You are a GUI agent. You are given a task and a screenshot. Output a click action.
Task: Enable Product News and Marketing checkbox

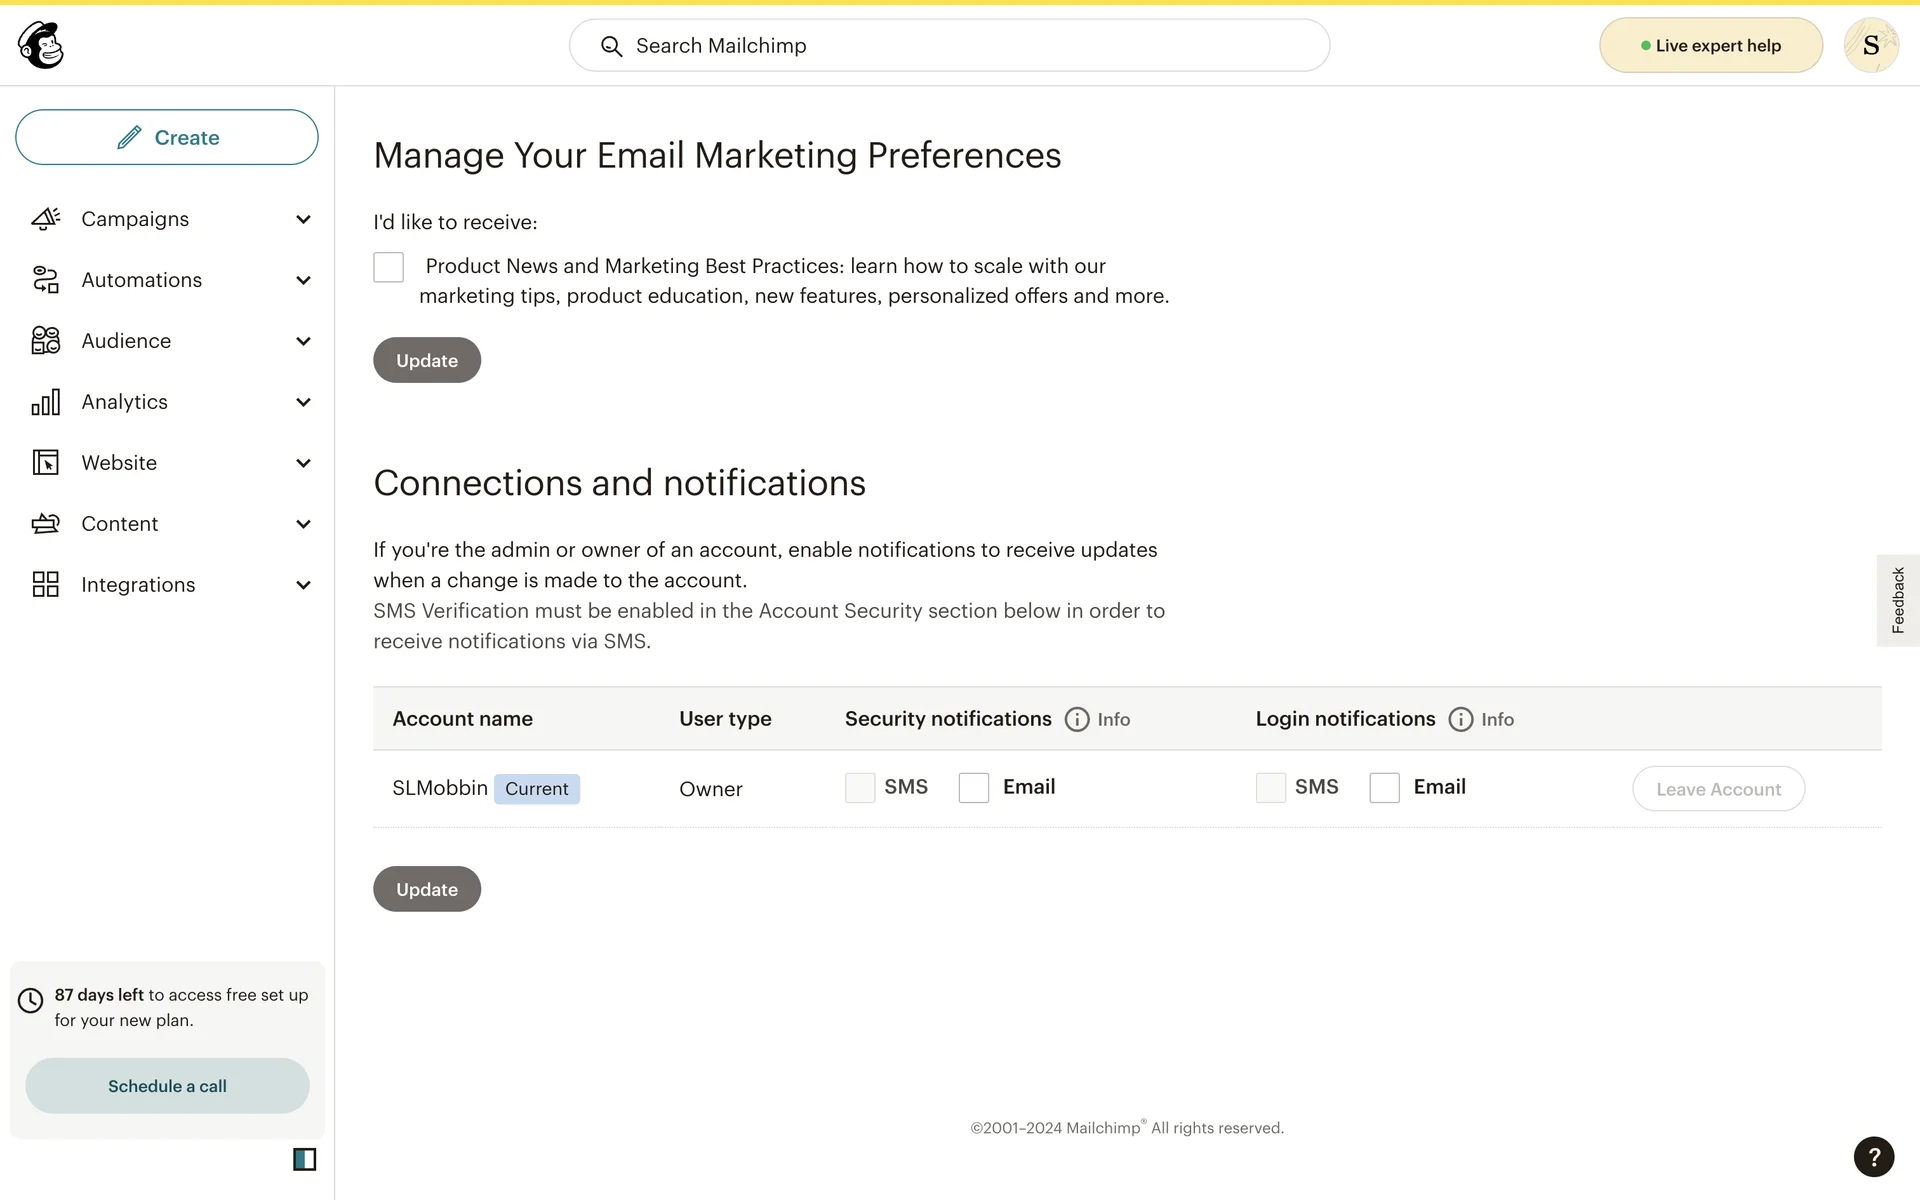point(388,267)
